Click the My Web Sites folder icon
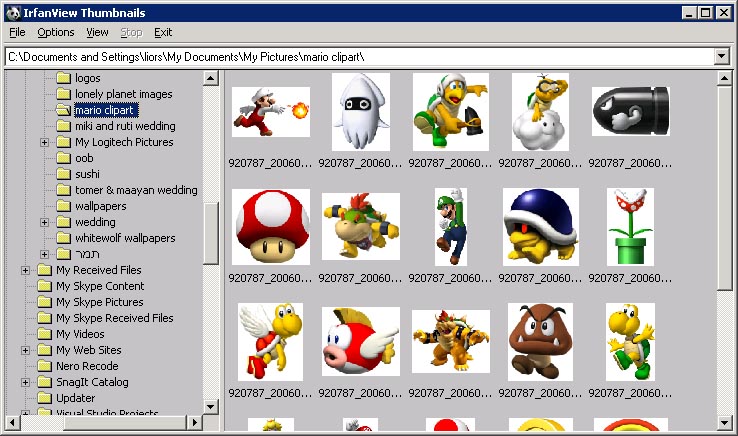 [x=44, y=350]
